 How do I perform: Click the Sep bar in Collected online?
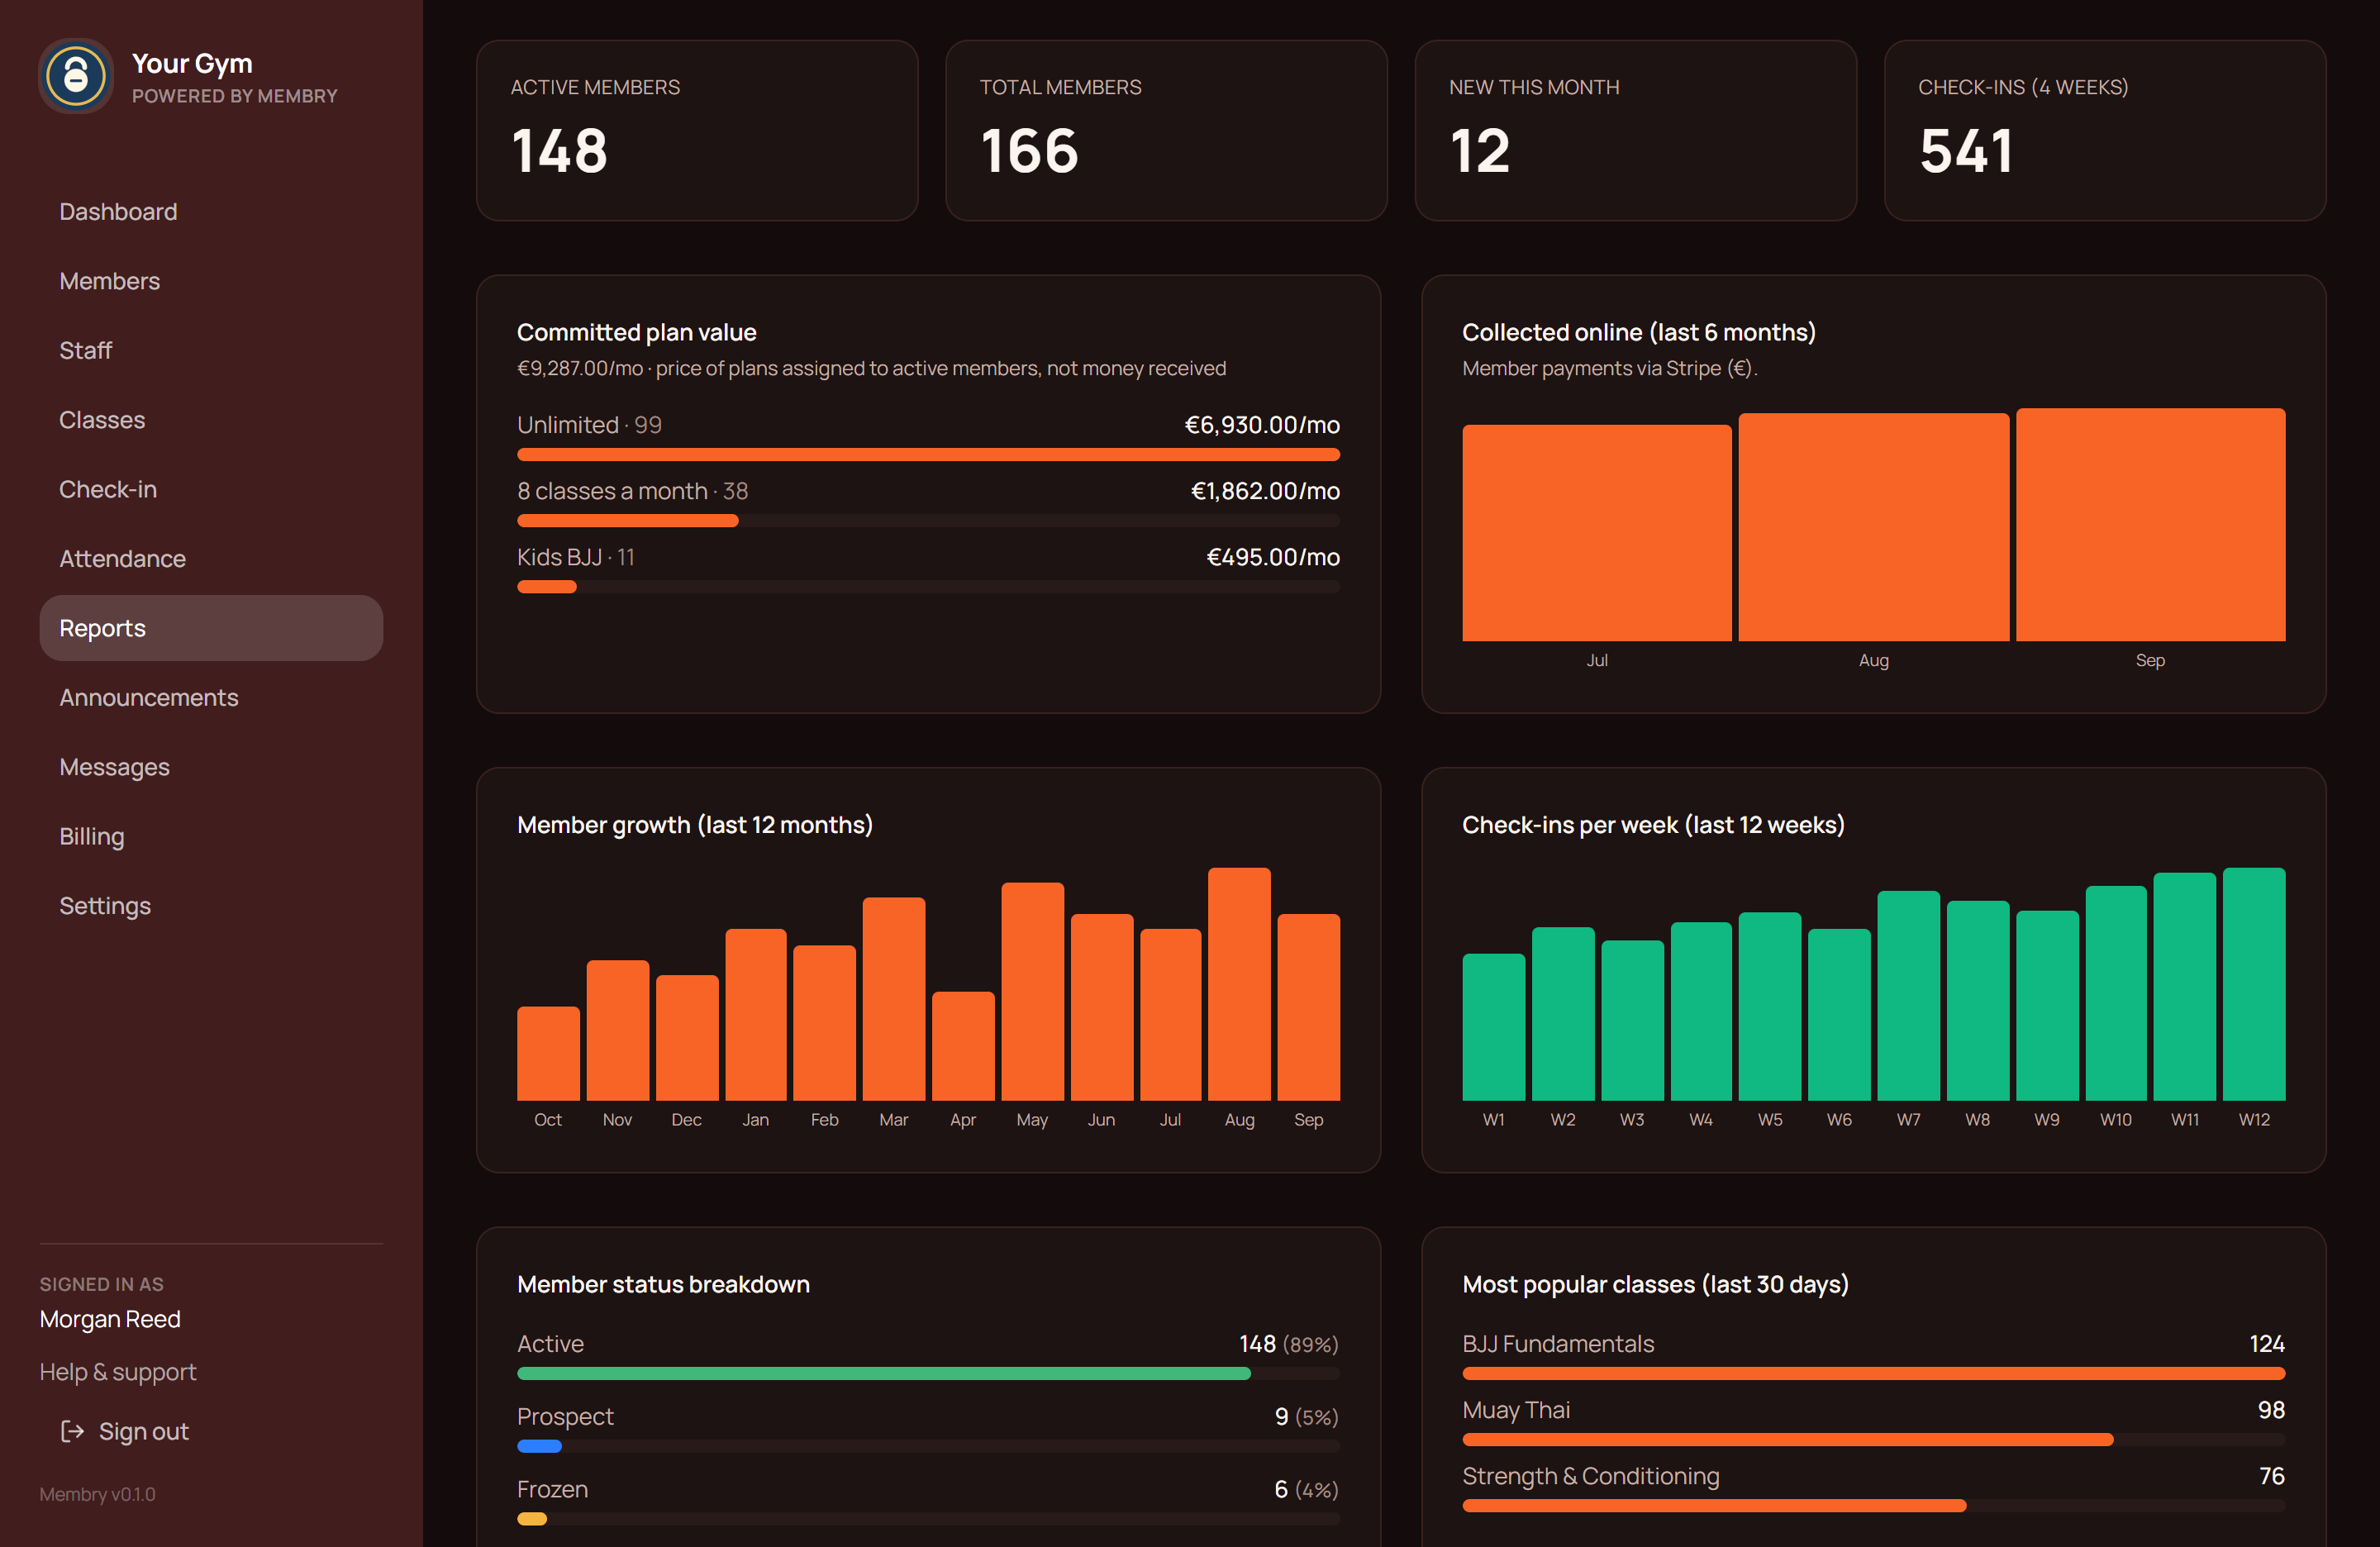click(x=2151, y=525)
